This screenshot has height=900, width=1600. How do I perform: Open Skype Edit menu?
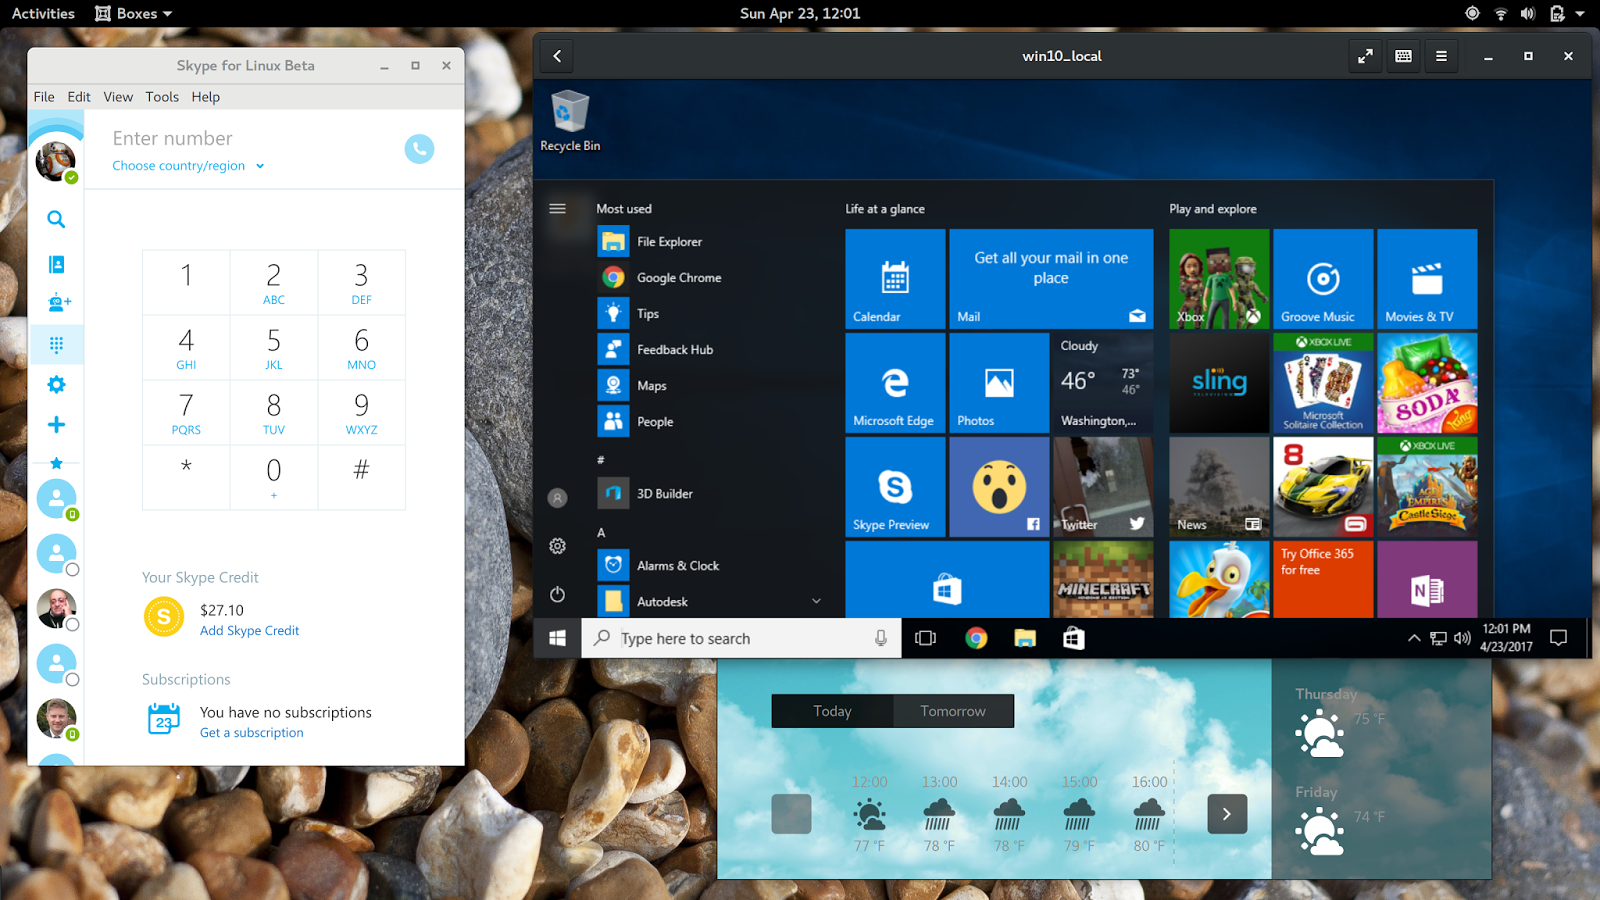[79, 97]
